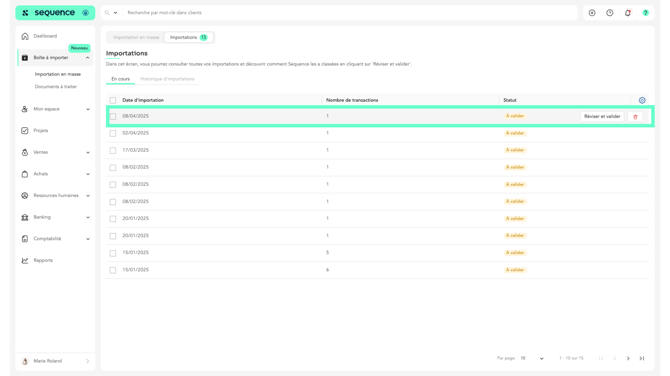Expand the Mon espace section
This screenshot has height=376, width=670.
tap(88, 109)
